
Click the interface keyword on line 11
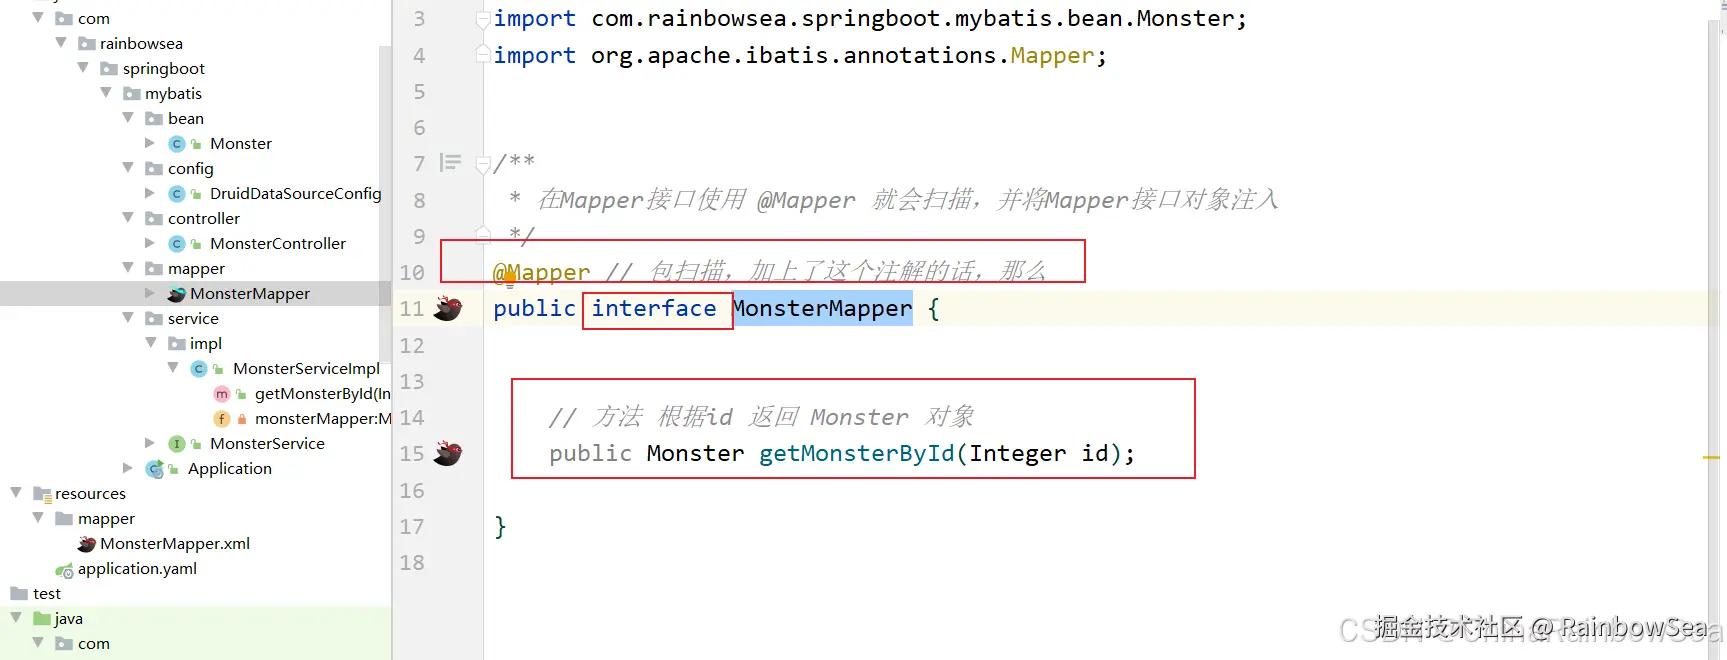click(654, 309)
